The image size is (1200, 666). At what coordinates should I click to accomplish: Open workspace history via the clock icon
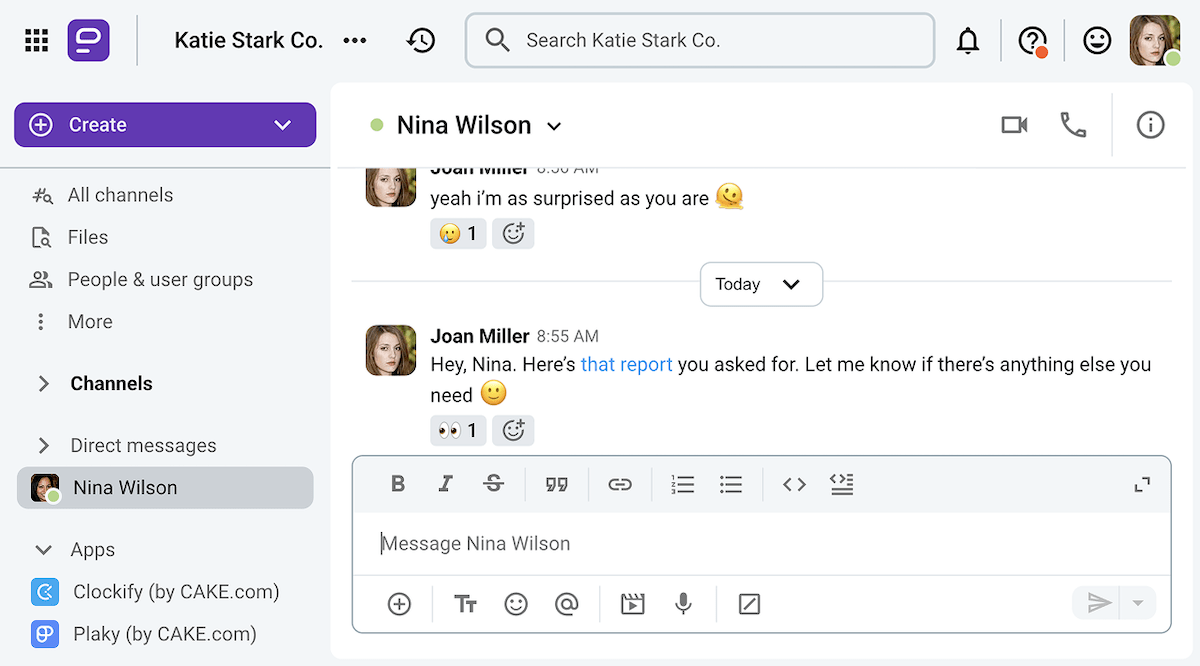pos(421,40)
